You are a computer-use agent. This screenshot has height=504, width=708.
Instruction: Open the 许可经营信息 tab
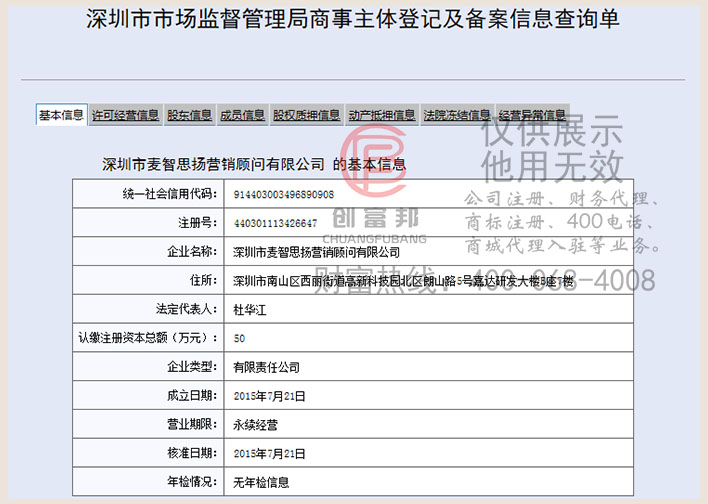126,116
